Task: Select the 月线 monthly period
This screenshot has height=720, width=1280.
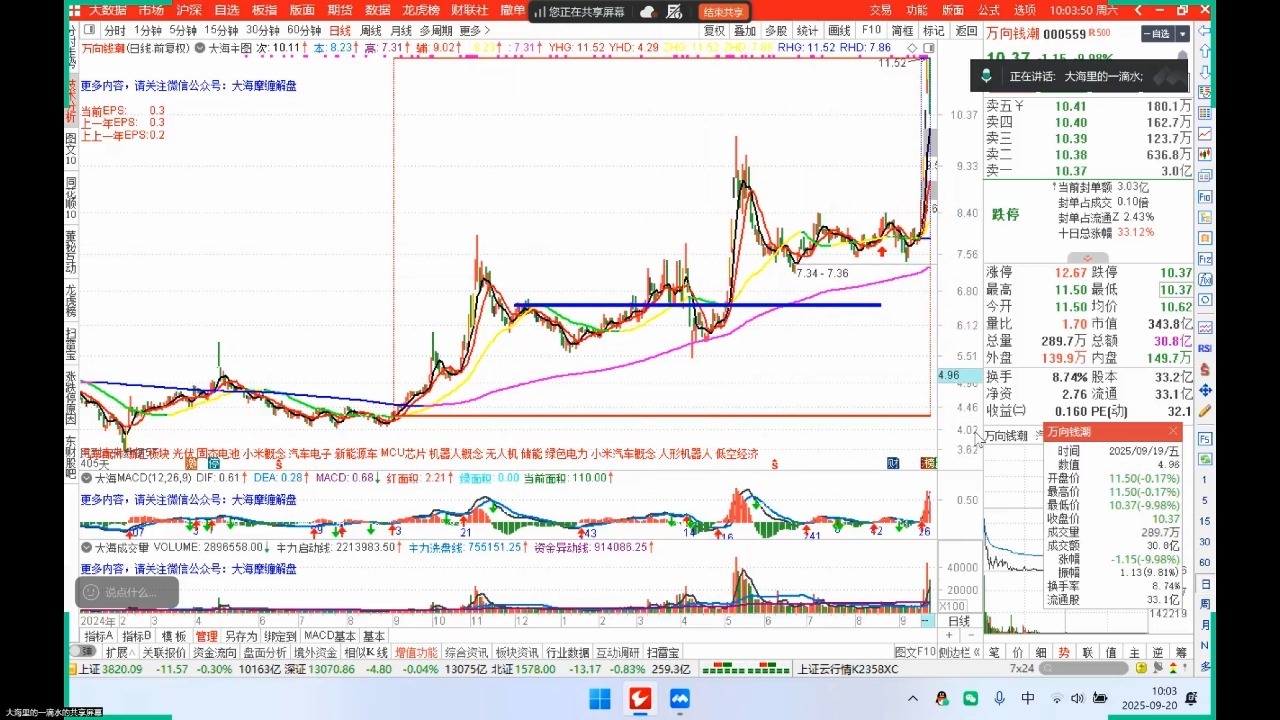Action: 401,31
